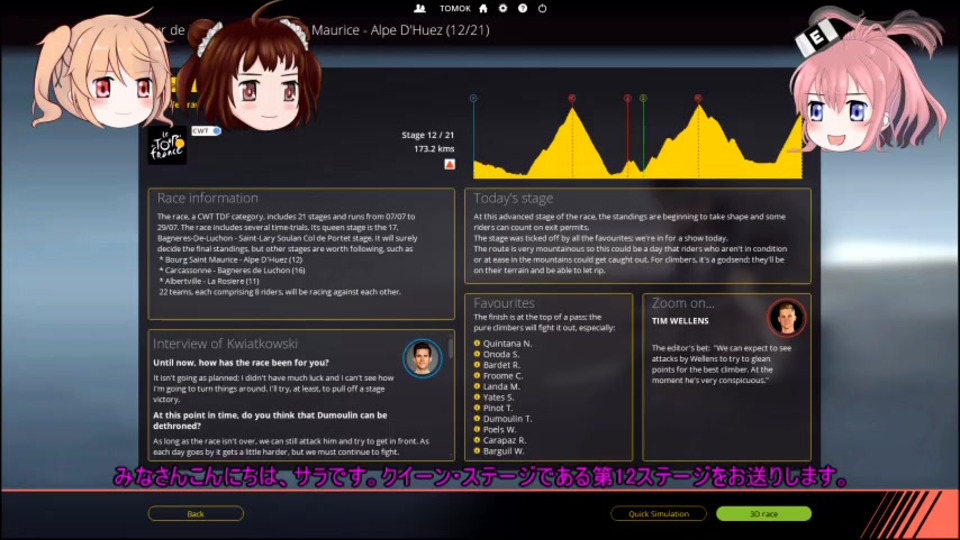Click the 'Zoom on...' heading

[x=683, y=303]
